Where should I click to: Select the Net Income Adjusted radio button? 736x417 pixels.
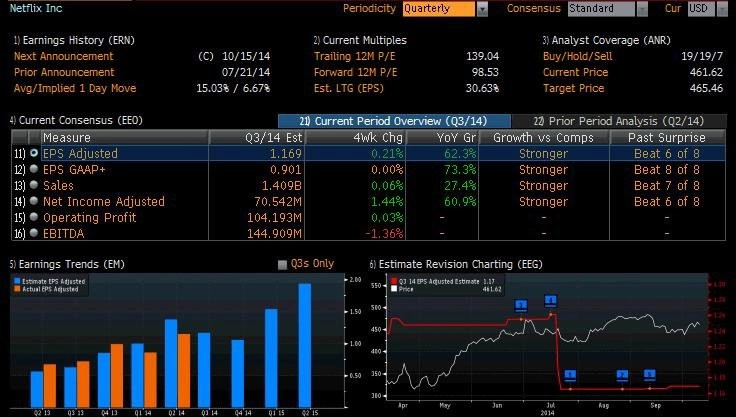tap(34, 201)
